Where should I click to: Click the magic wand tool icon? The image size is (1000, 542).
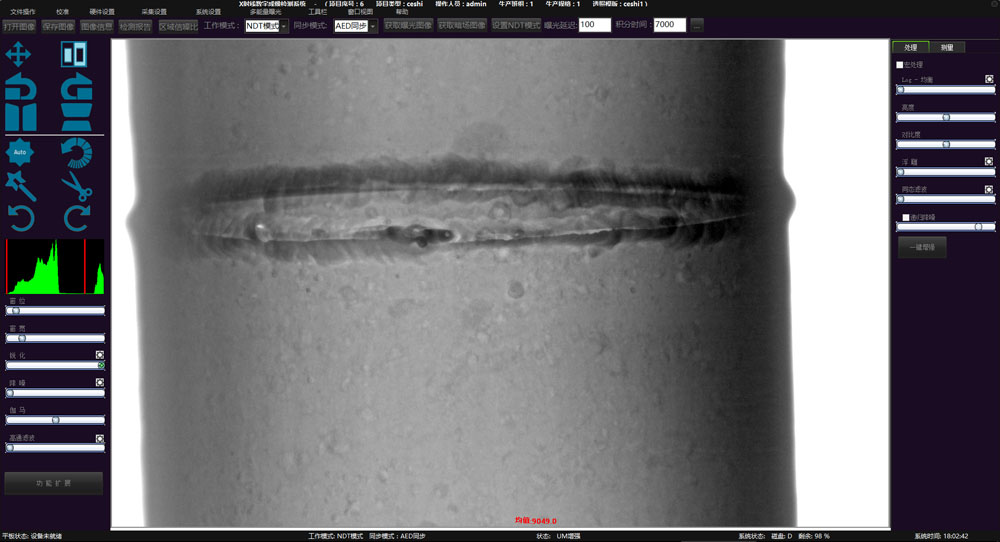point(20,185)
